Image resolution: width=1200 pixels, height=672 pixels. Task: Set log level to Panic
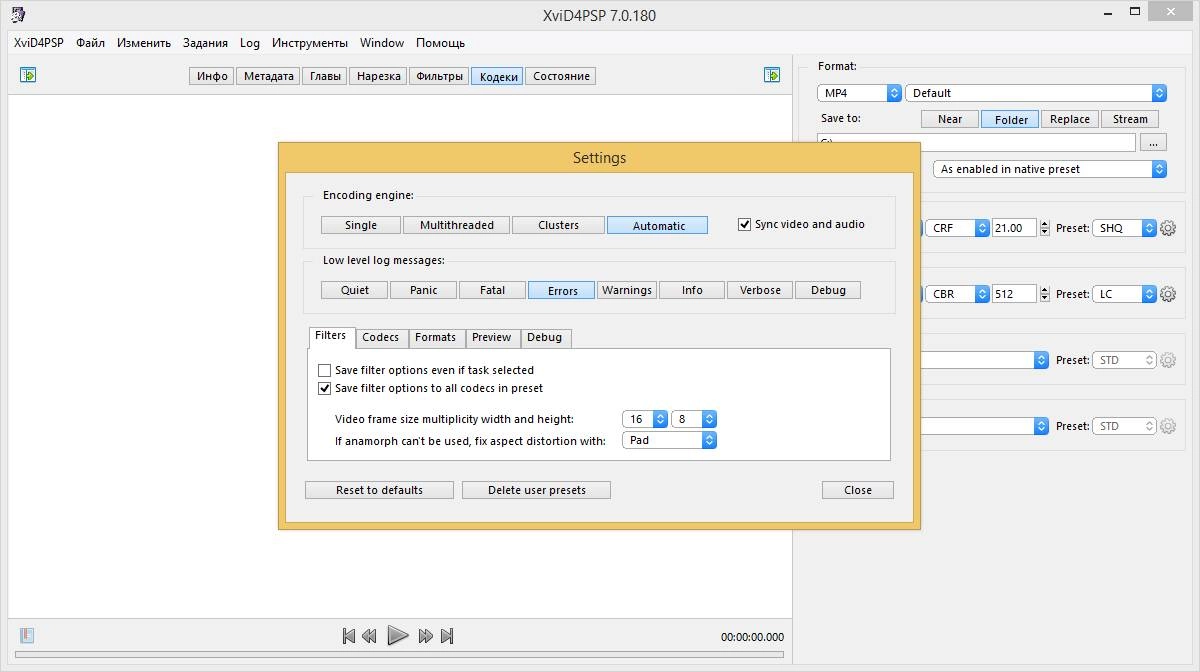(x=424, y=290)
